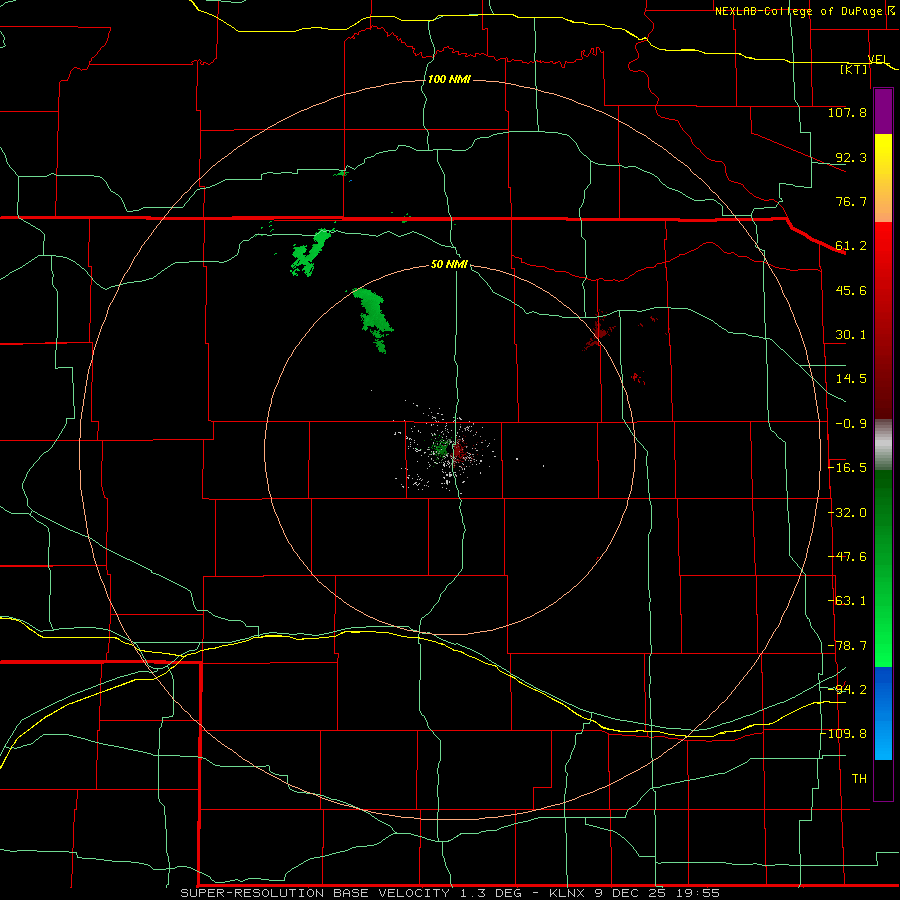
Task: Pick the yellow segment of velocity scale
Action: tap(883, 161)
